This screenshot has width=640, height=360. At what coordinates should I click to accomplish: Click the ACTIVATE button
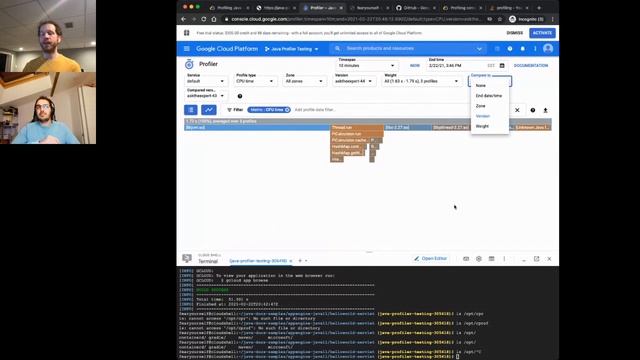542,33
